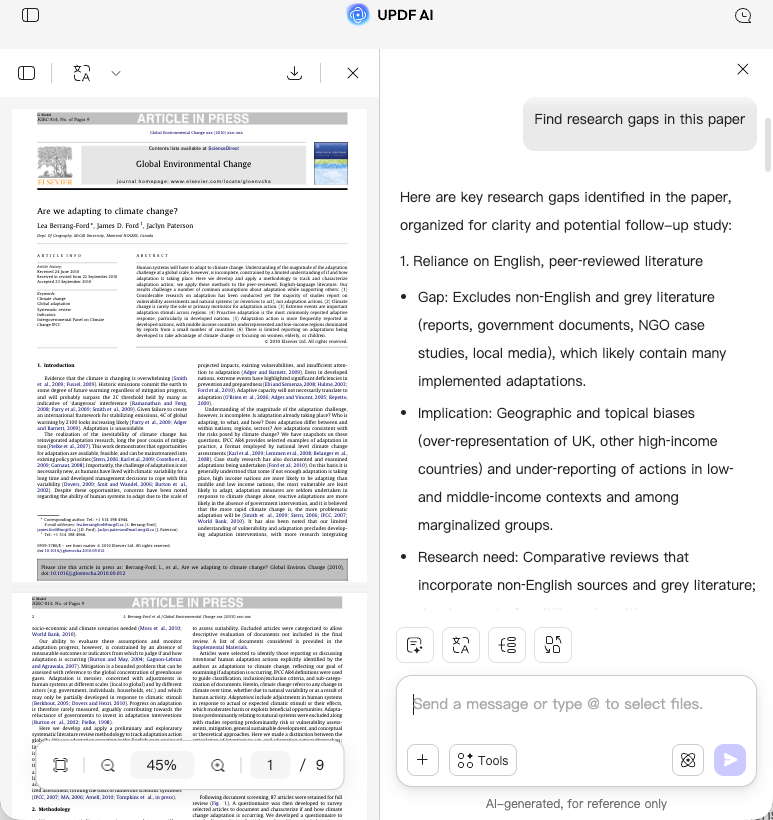Click the UPDF AI logo

[x=358, y=15]
